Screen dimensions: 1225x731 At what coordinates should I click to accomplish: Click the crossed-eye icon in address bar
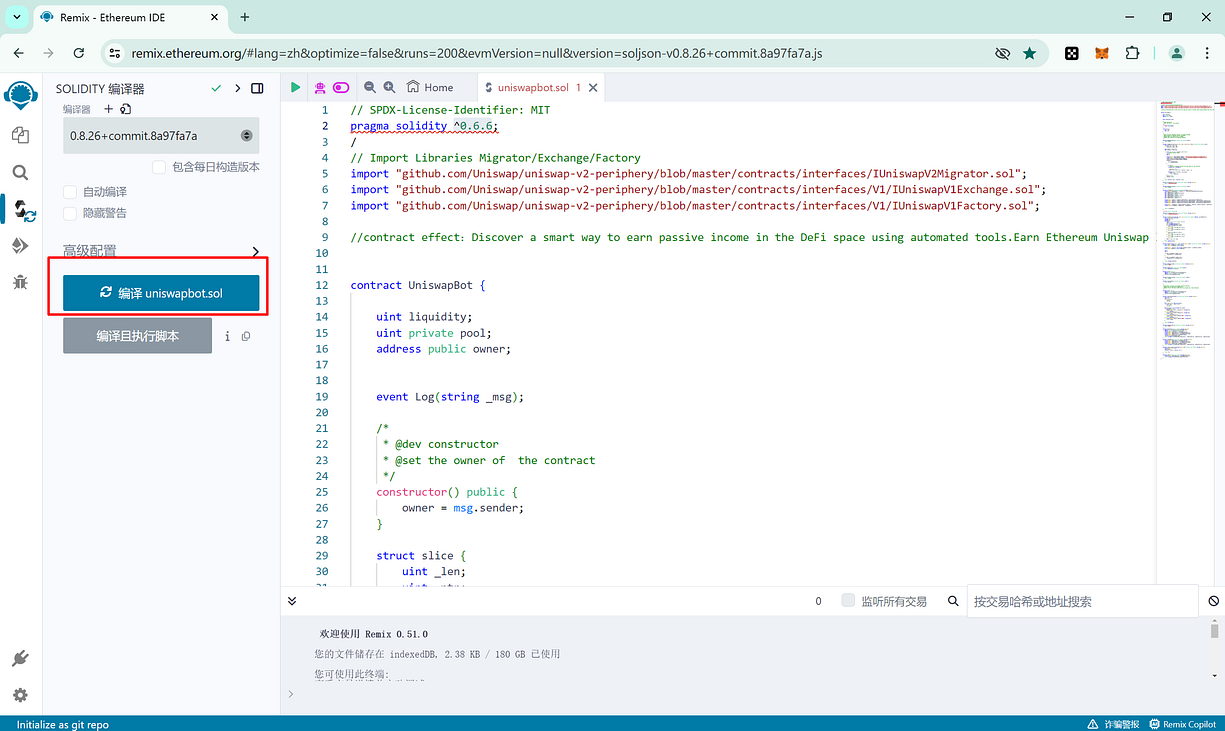coord(1002,53)
